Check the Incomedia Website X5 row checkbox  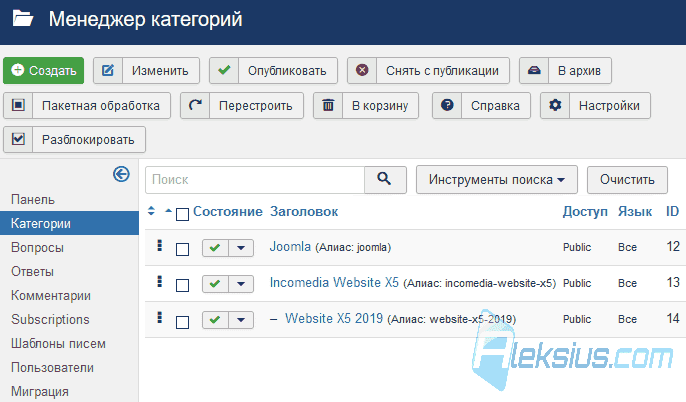[182, 285]
